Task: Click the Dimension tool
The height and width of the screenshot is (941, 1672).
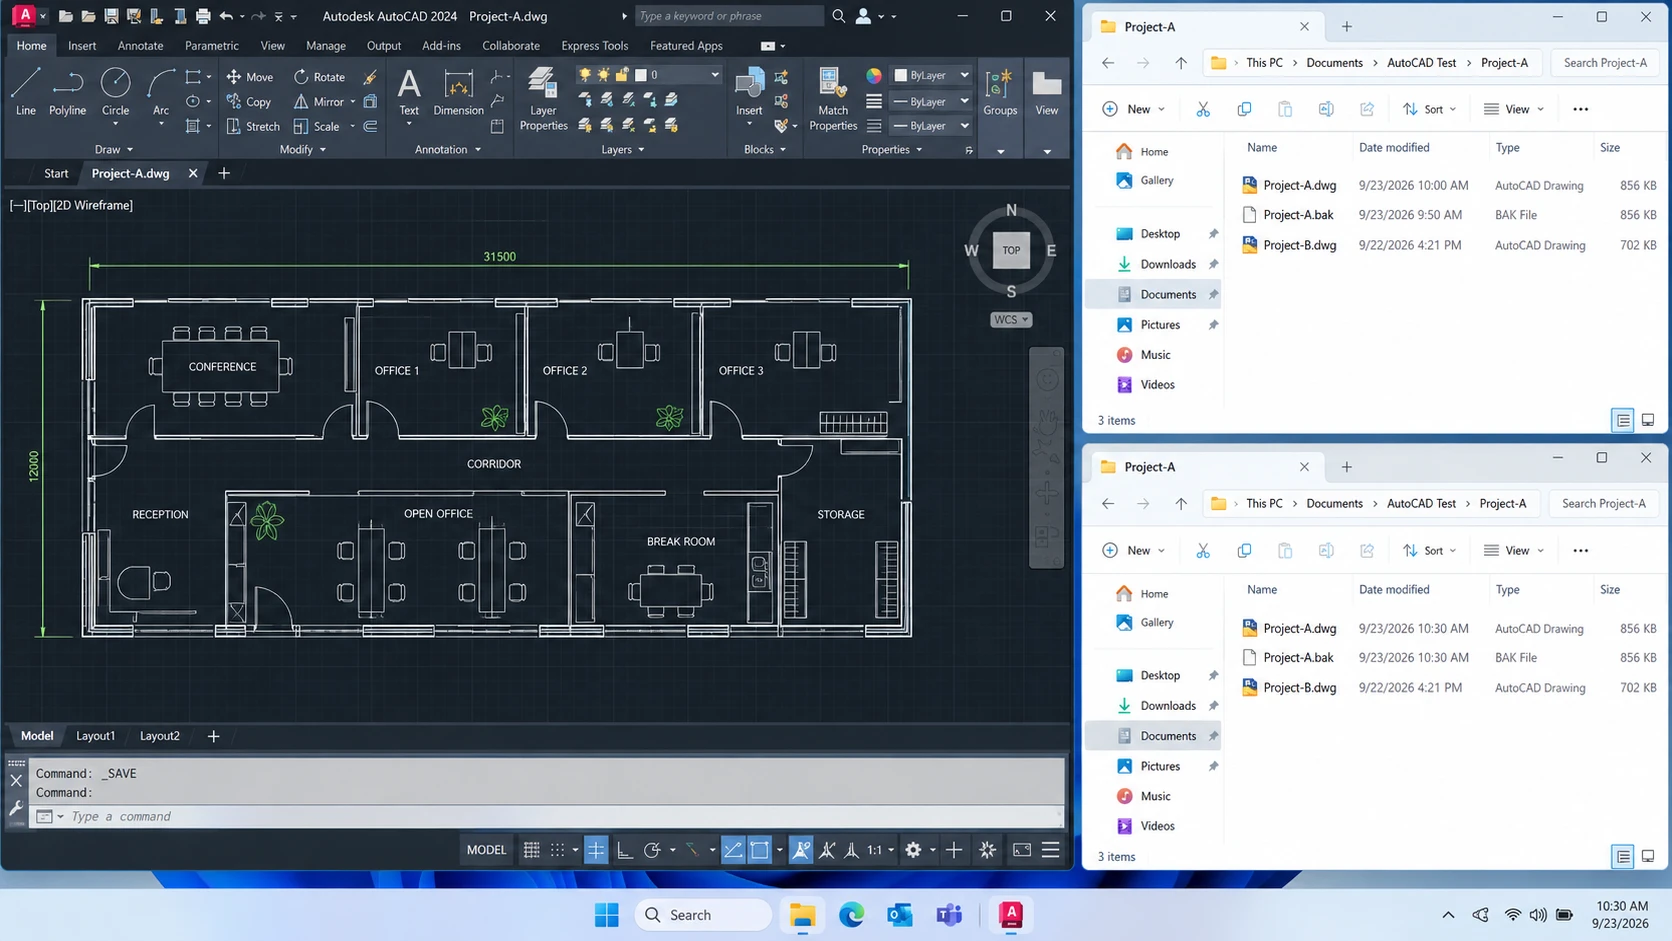Action: [x=458, y=92]
